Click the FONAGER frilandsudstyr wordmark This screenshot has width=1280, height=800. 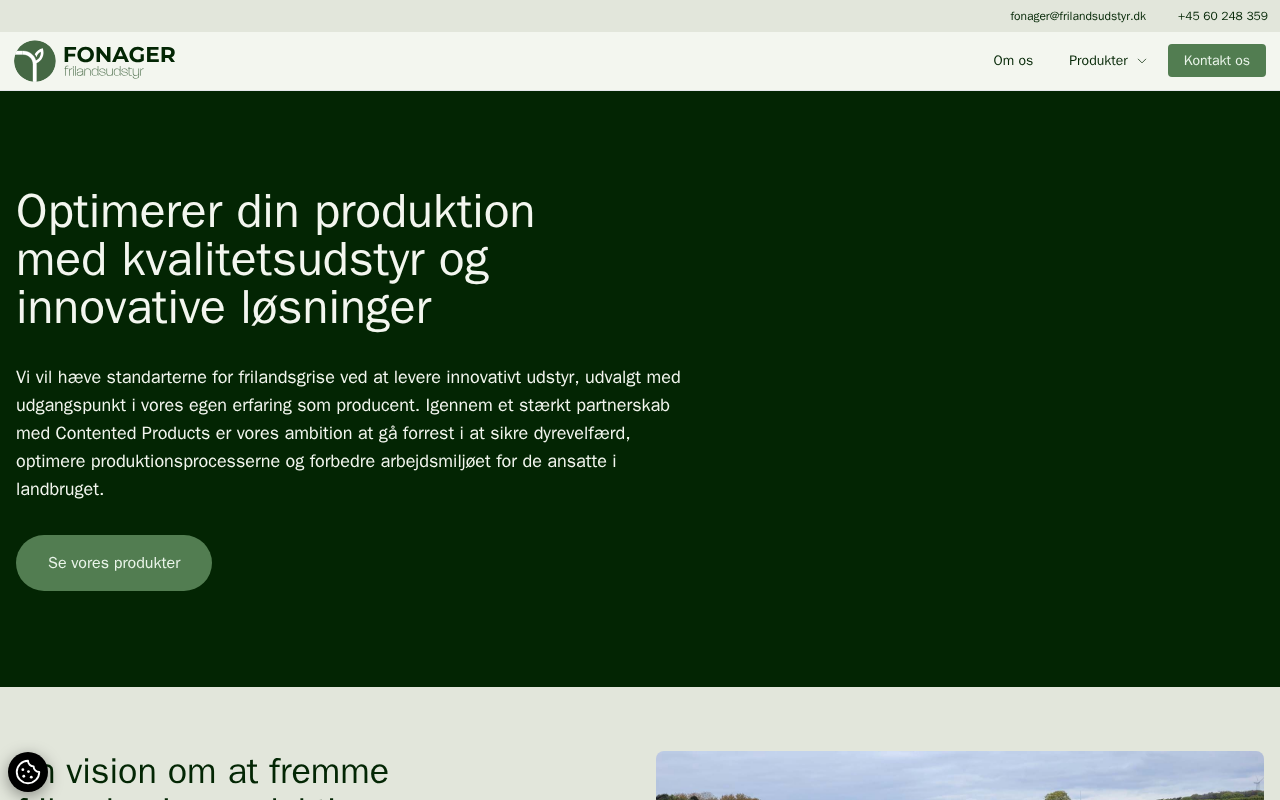tap(119, 61)
